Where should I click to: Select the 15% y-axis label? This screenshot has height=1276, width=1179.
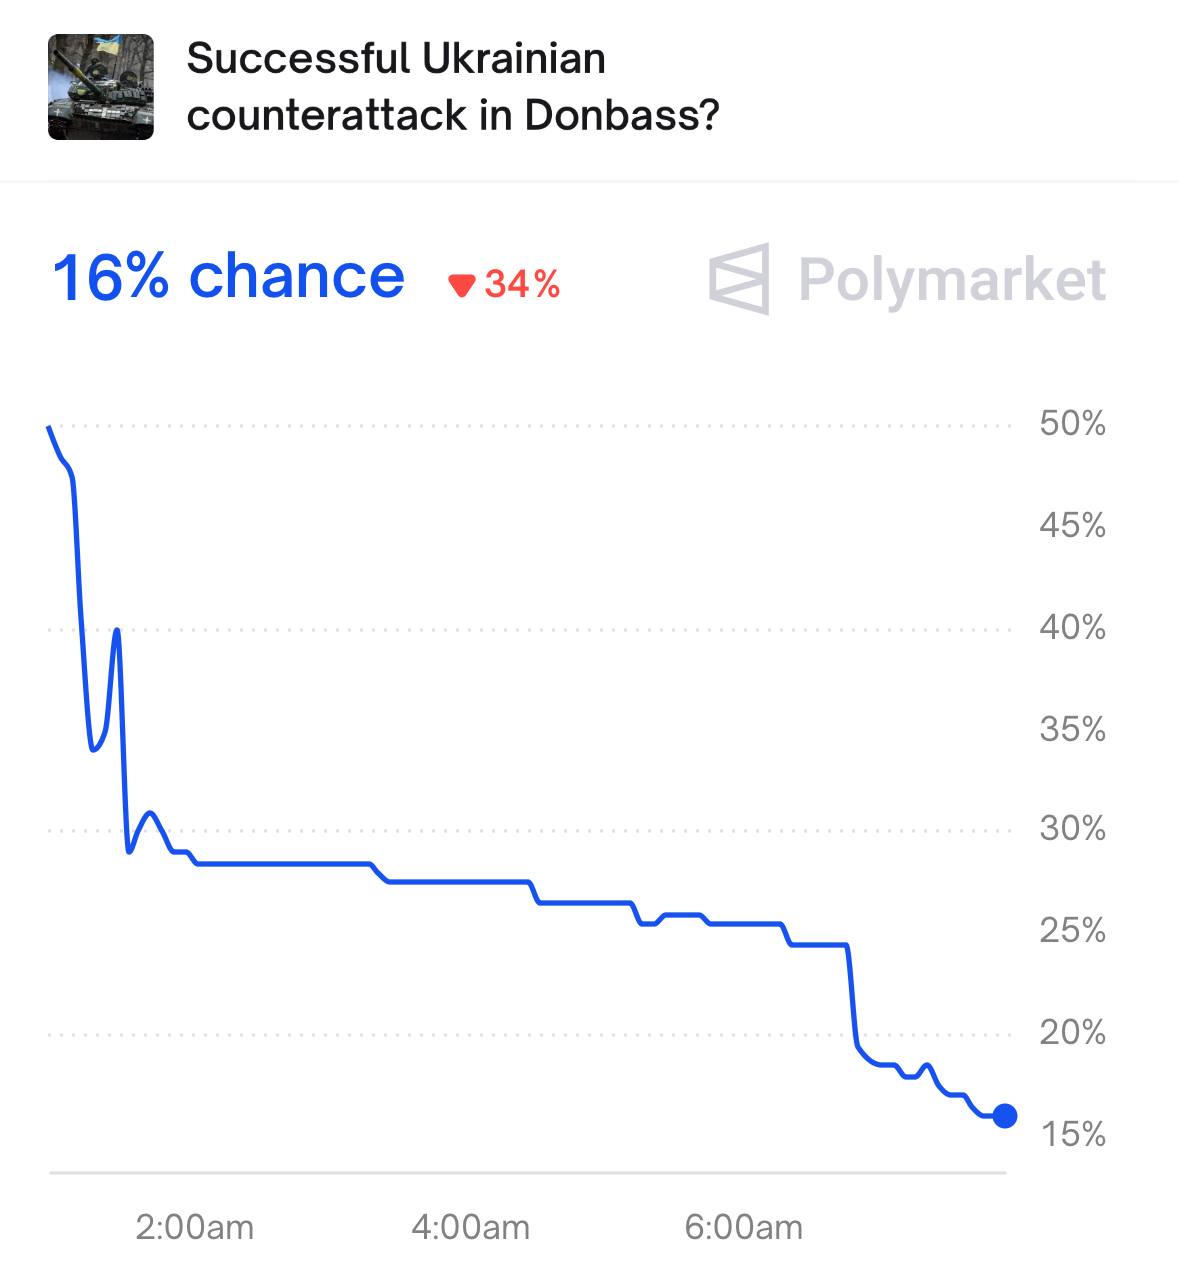pyautogui.click(x=1072, y=1134)
